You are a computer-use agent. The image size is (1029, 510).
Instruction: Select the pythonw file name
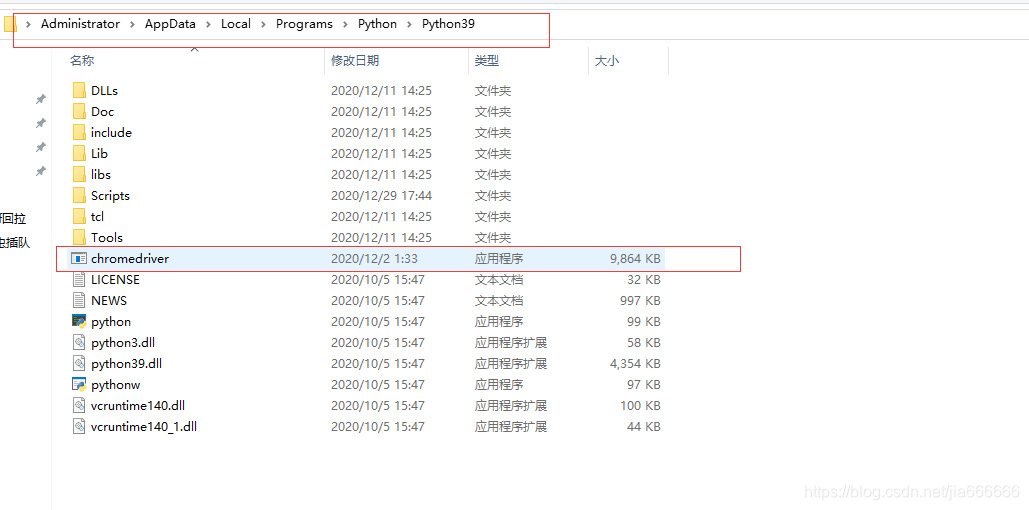[x=116, y=385]
